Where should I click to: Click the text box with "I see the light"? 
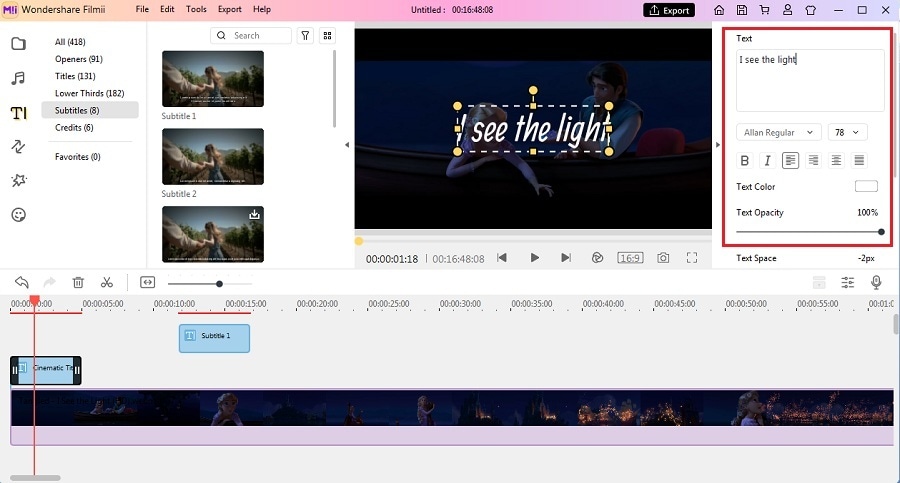tap(810, 80)
